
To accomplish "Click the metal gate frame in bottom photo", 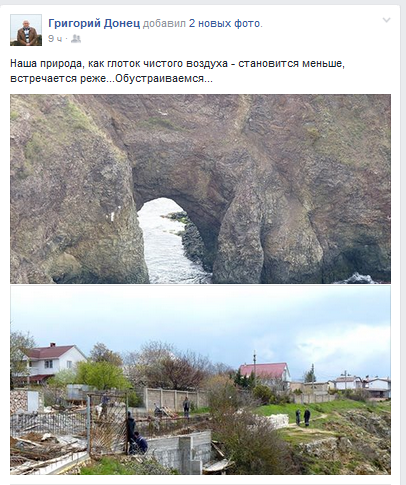I will [x=107, y=423].
